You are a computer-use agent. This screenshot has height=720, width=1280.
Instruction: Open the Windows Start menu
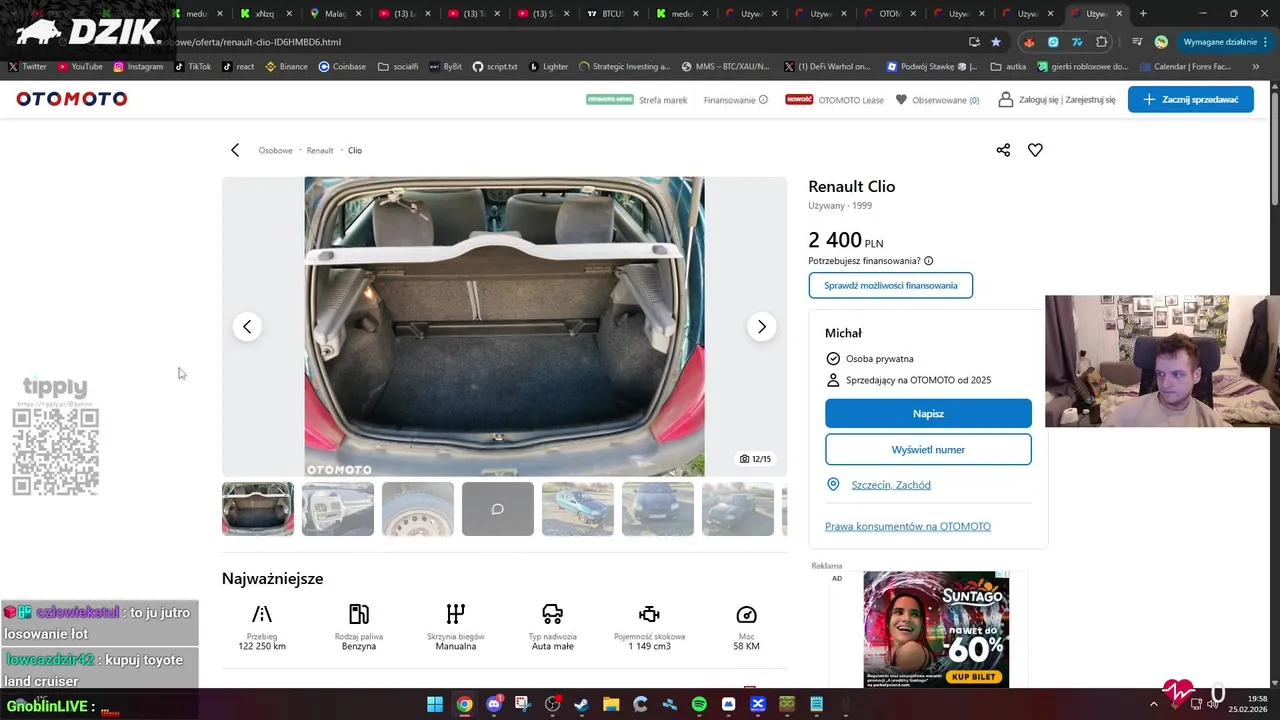click(x=435, y=704)
